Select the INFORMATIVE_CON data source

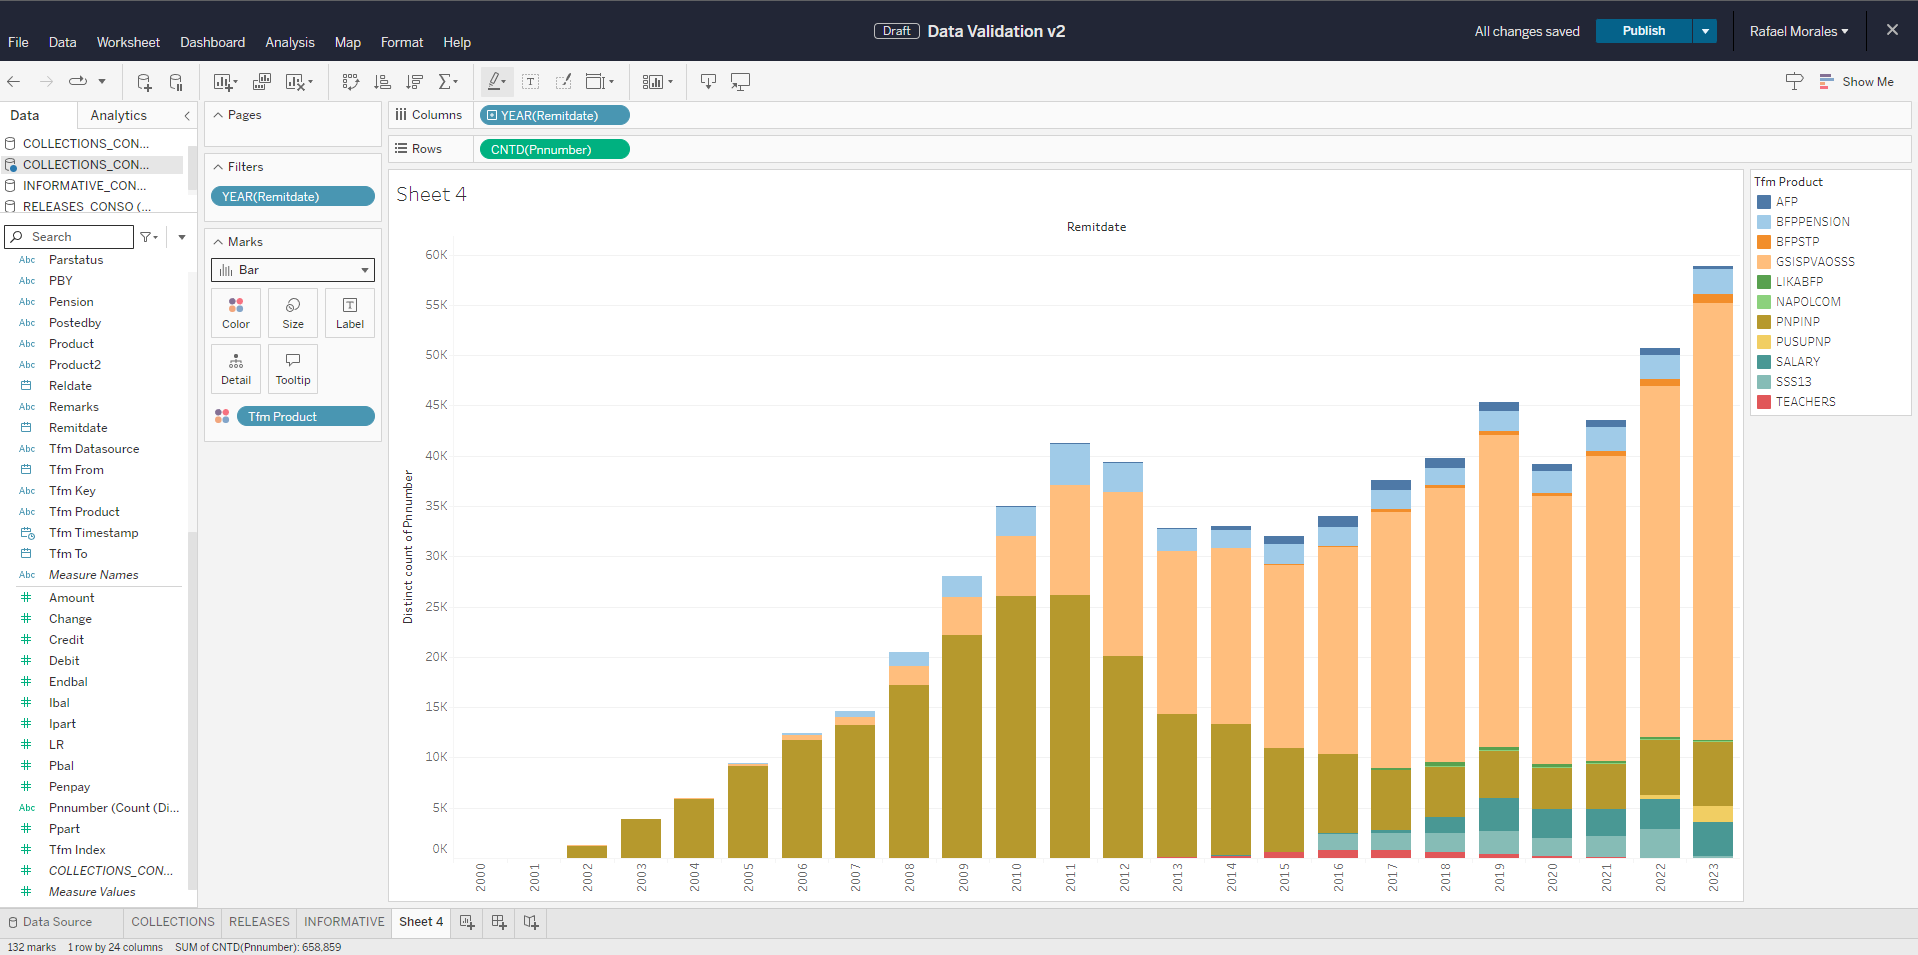(84, 186)
